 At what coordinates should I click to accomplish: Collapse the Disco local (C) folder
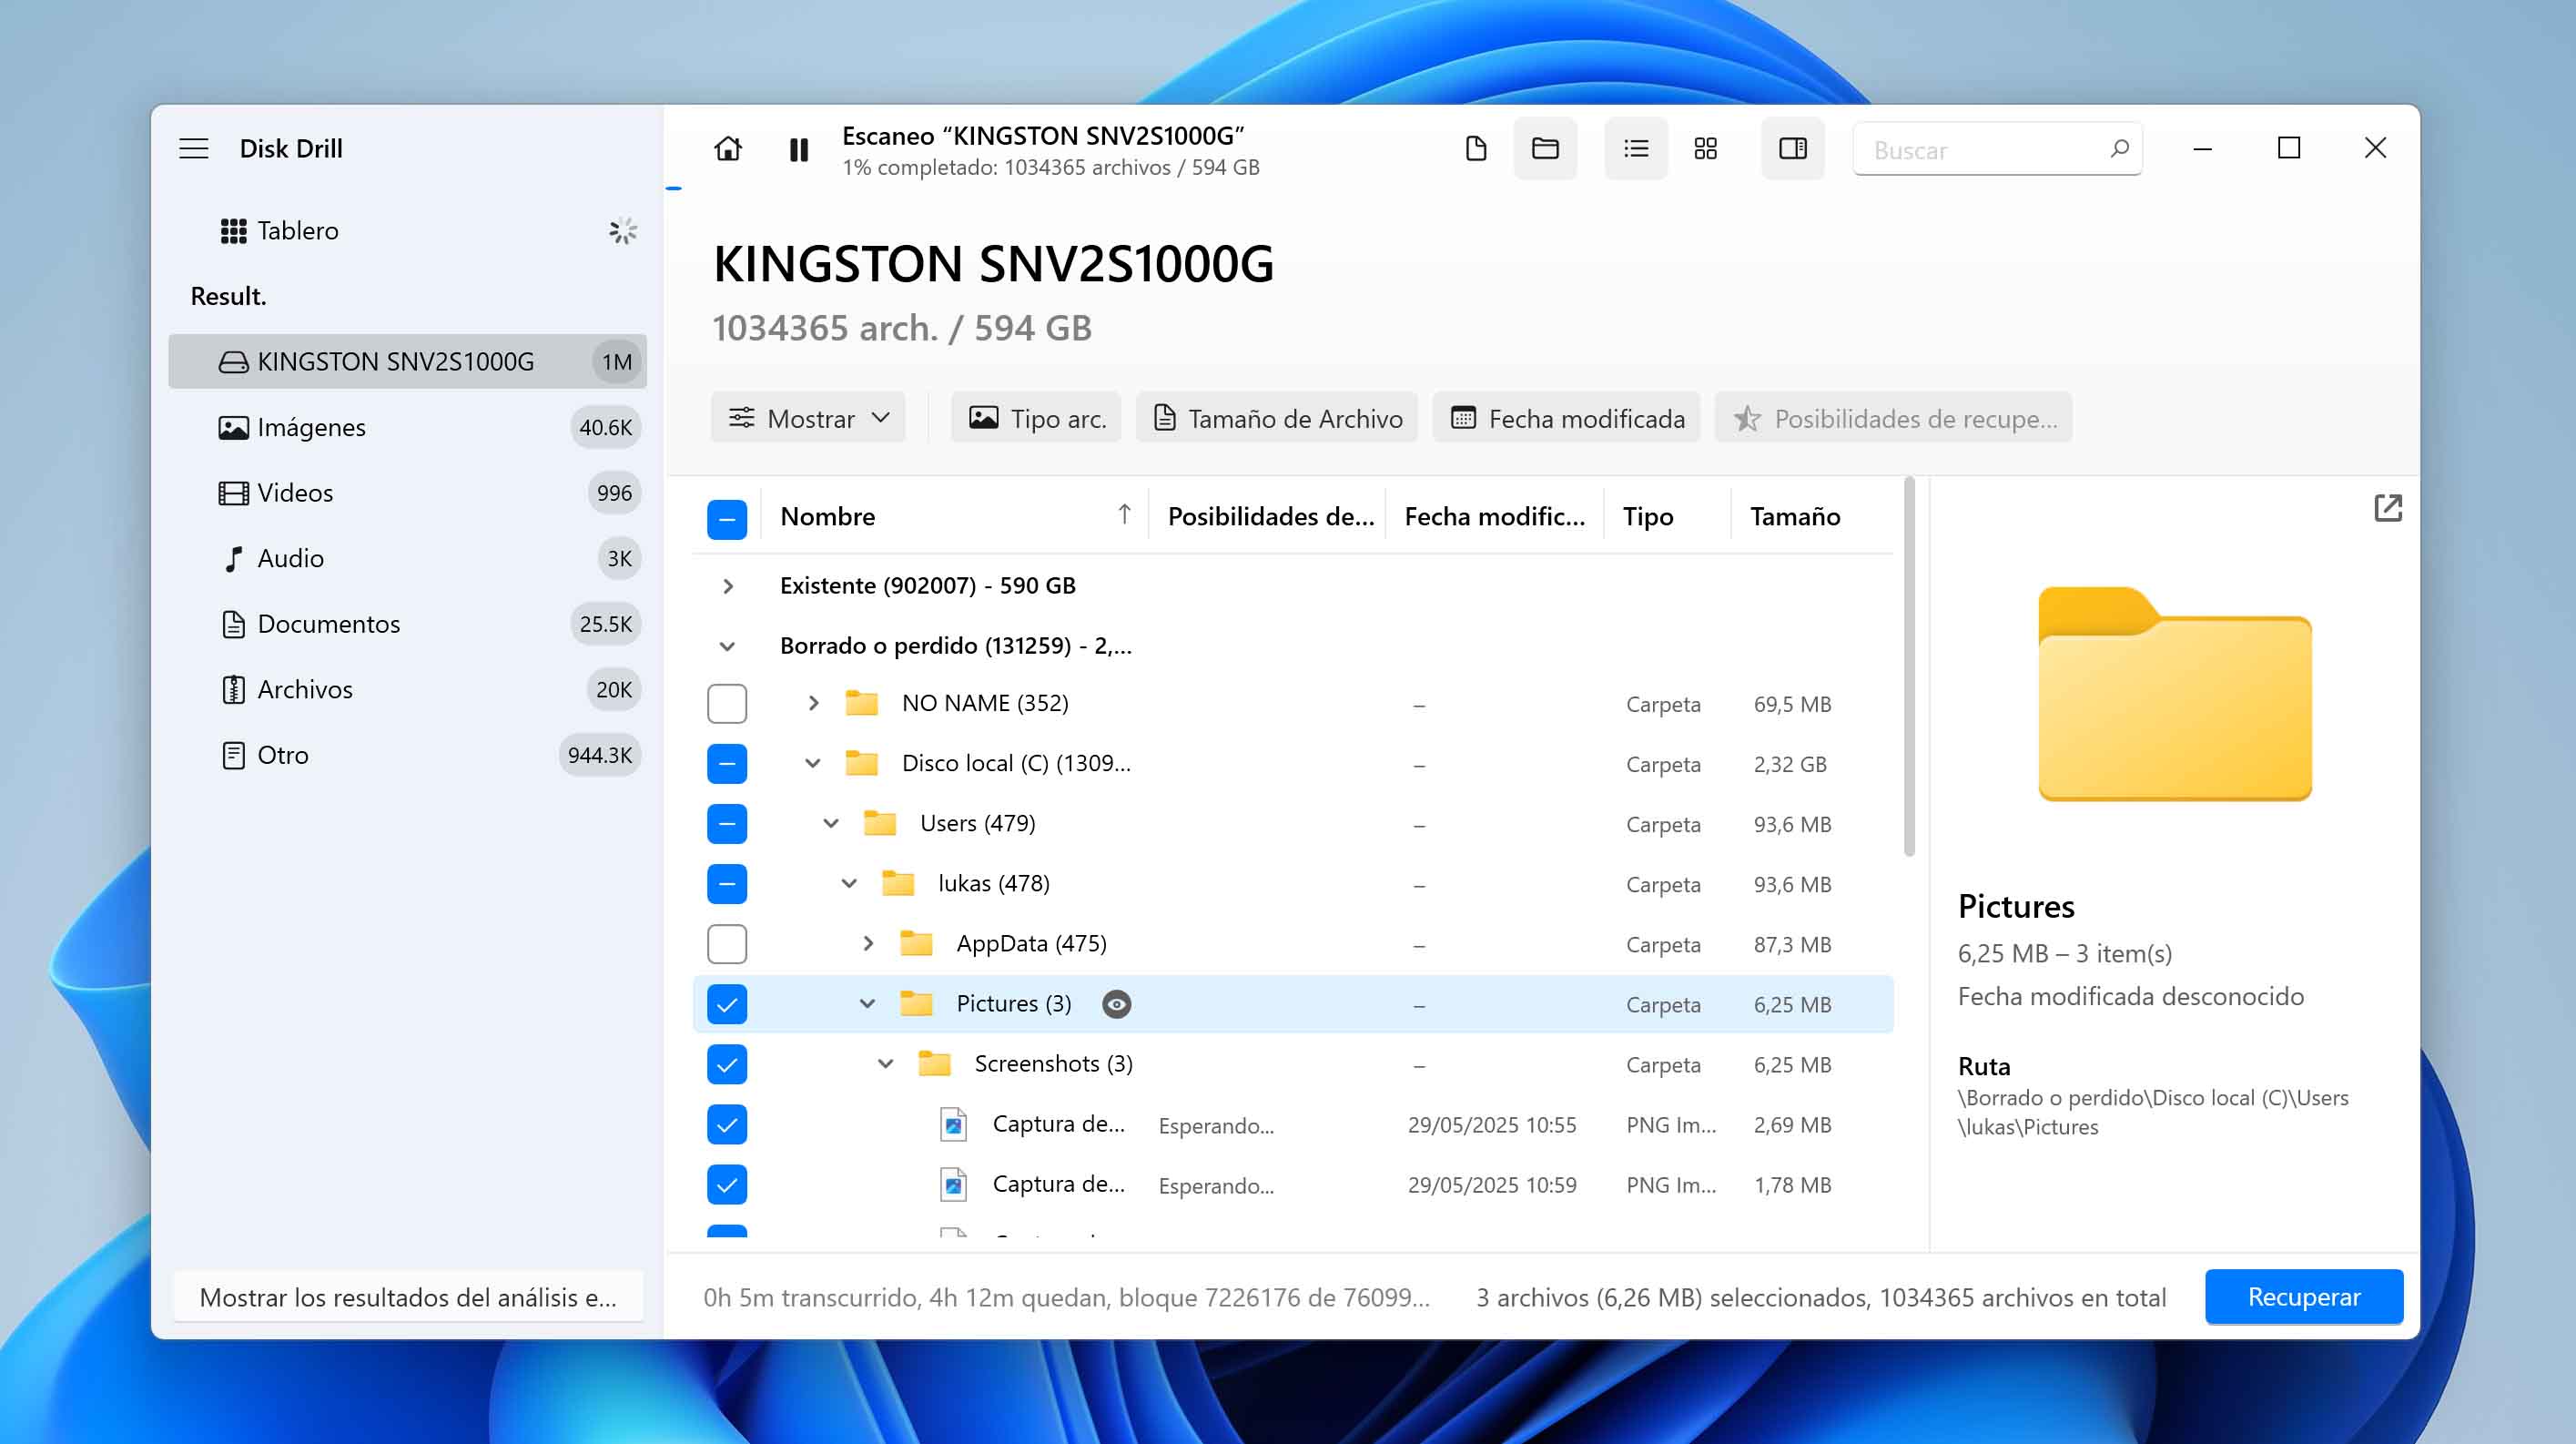coord(813,764)
